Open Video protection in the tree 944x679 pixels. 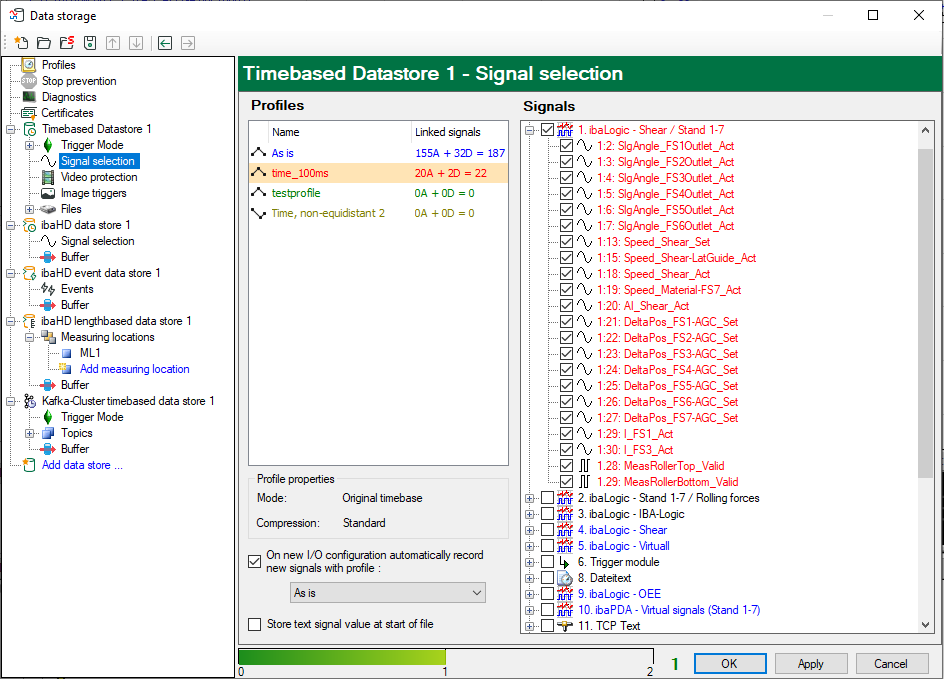[x=99, y=177]
